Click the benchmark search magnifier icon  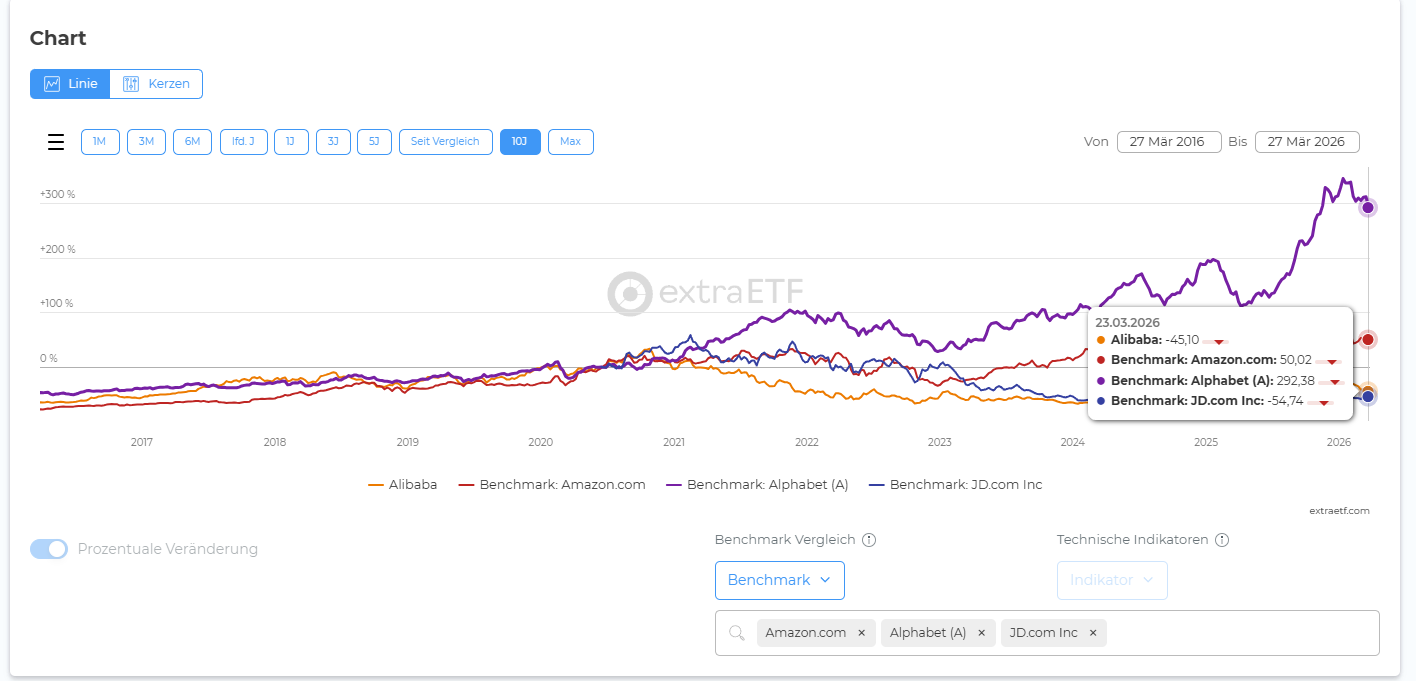[x=737, y=633]
